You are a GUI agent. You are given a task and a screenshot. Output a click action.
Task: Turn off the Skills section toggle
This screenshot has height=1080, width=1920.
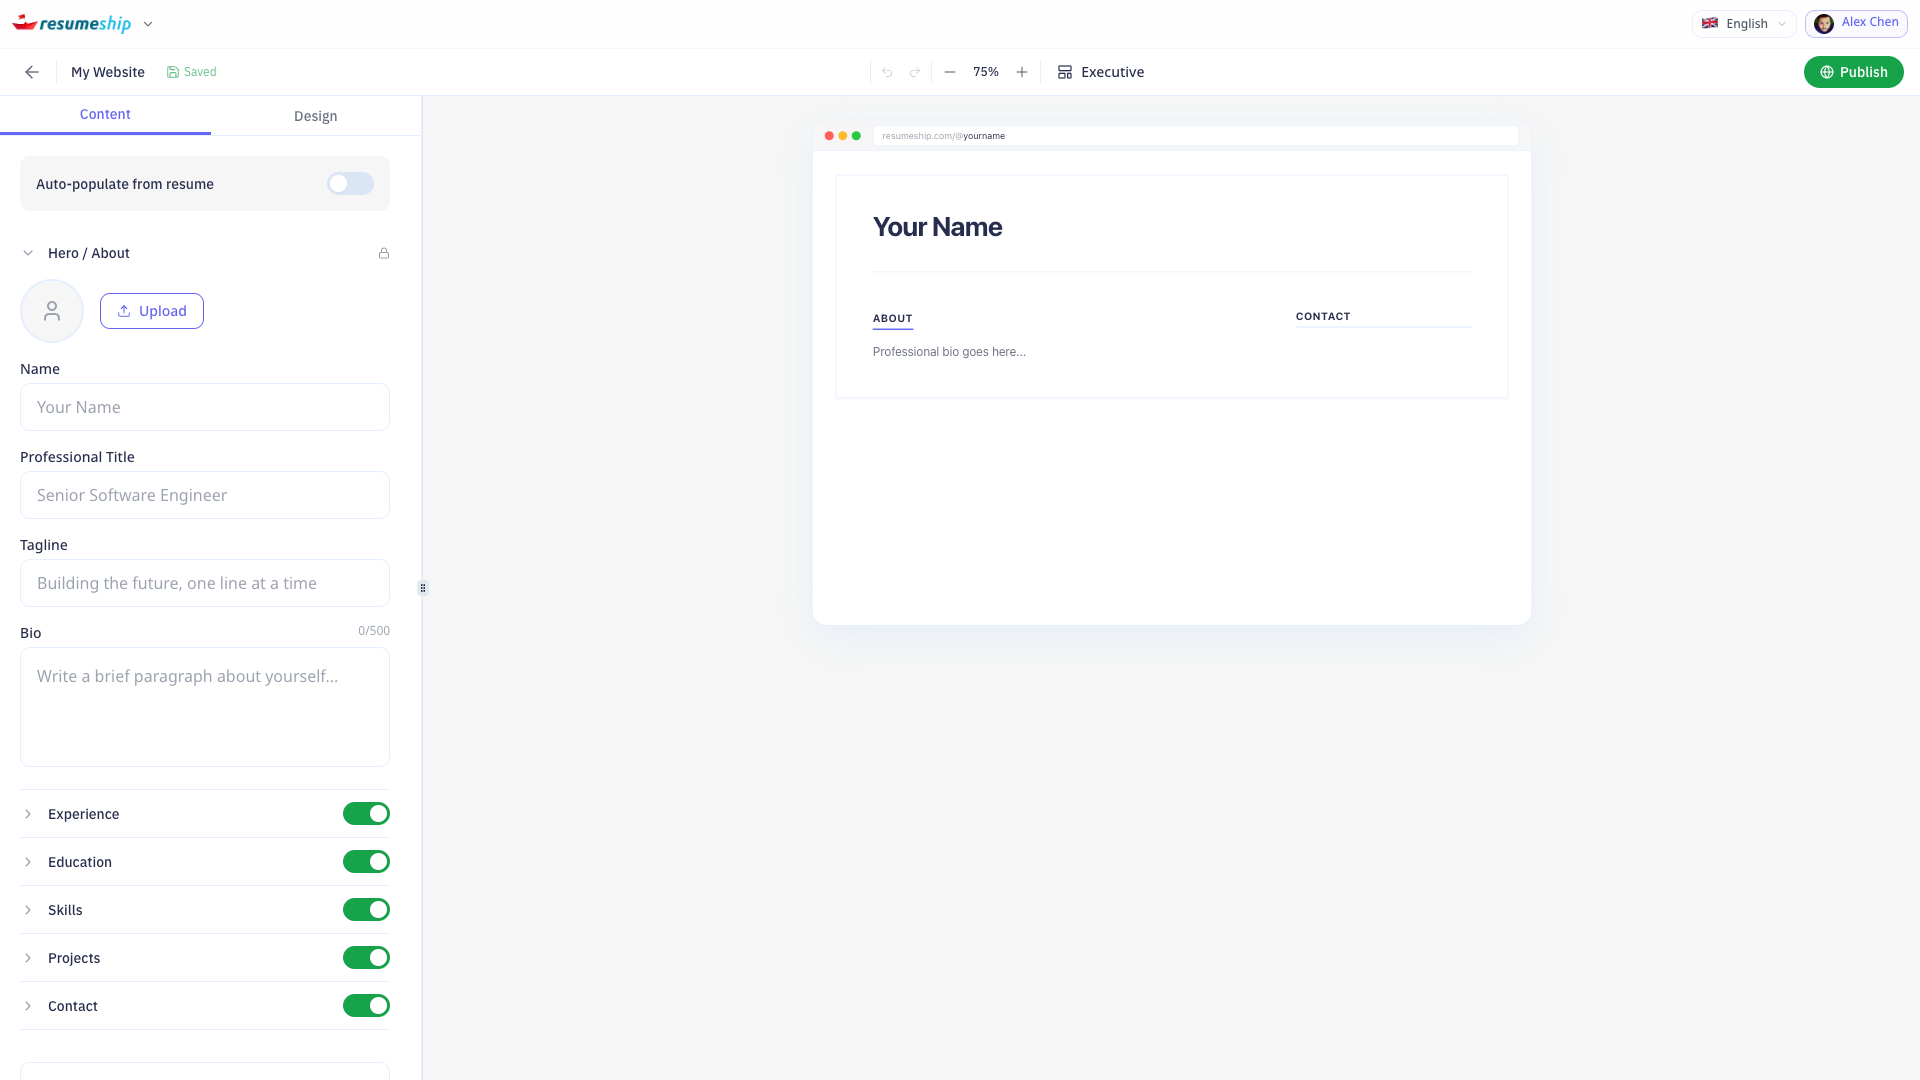pyautogui.click(x=366, y=910)
